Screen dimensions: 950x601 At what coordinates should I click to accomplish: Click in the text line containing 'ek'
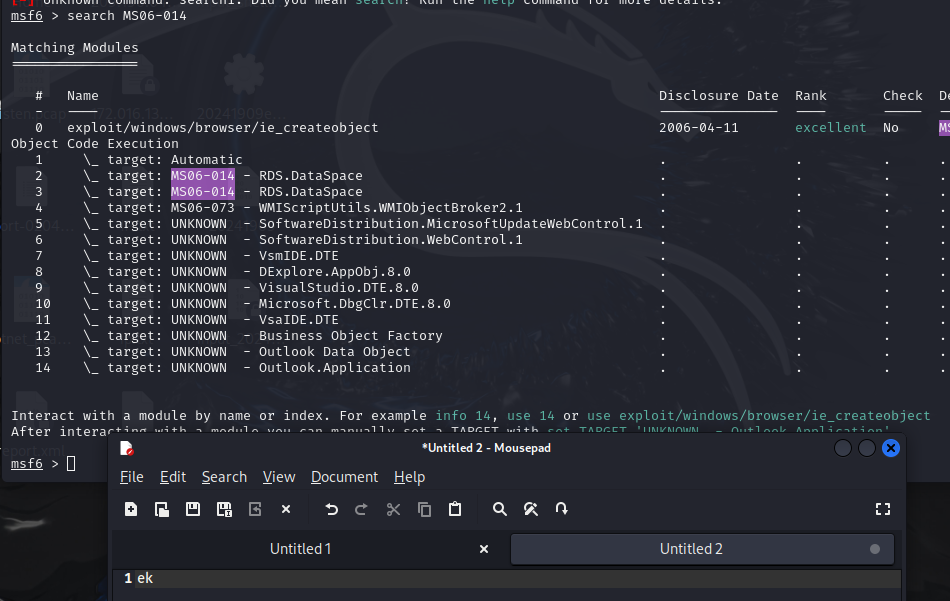pyautogui.click(x=508, y=579)
